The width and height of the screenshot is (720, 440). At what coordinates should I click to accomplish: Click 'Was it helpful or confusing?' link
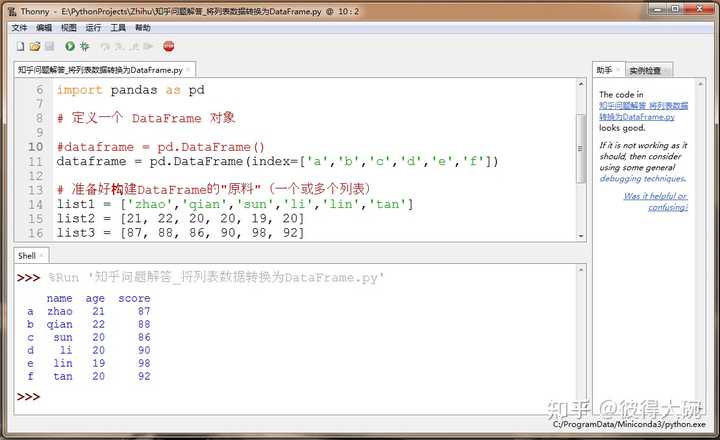tap(656, 202)
